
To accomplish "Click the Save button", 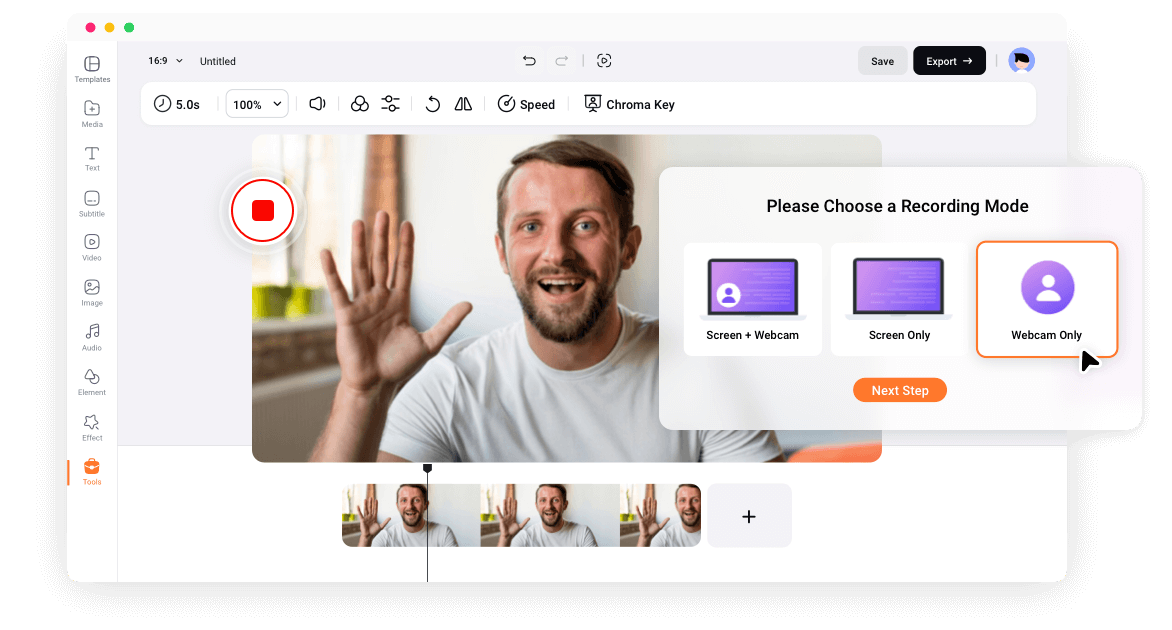I will [882, 60].
